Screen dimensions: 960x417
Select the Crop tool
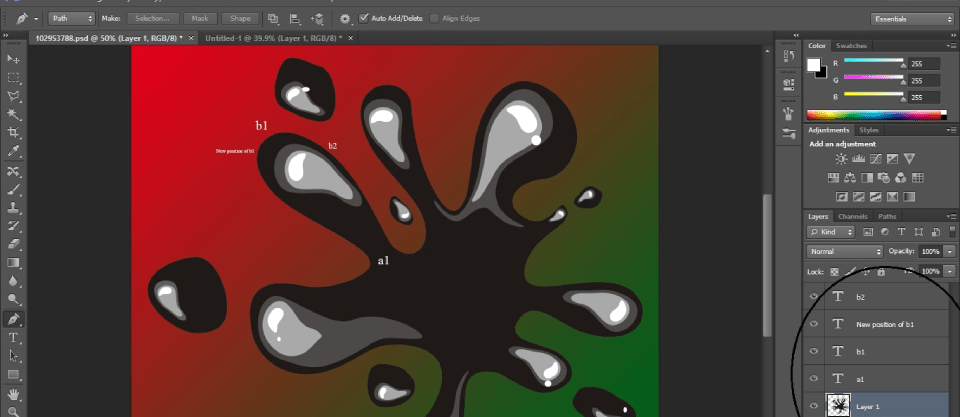pos(13,133)
